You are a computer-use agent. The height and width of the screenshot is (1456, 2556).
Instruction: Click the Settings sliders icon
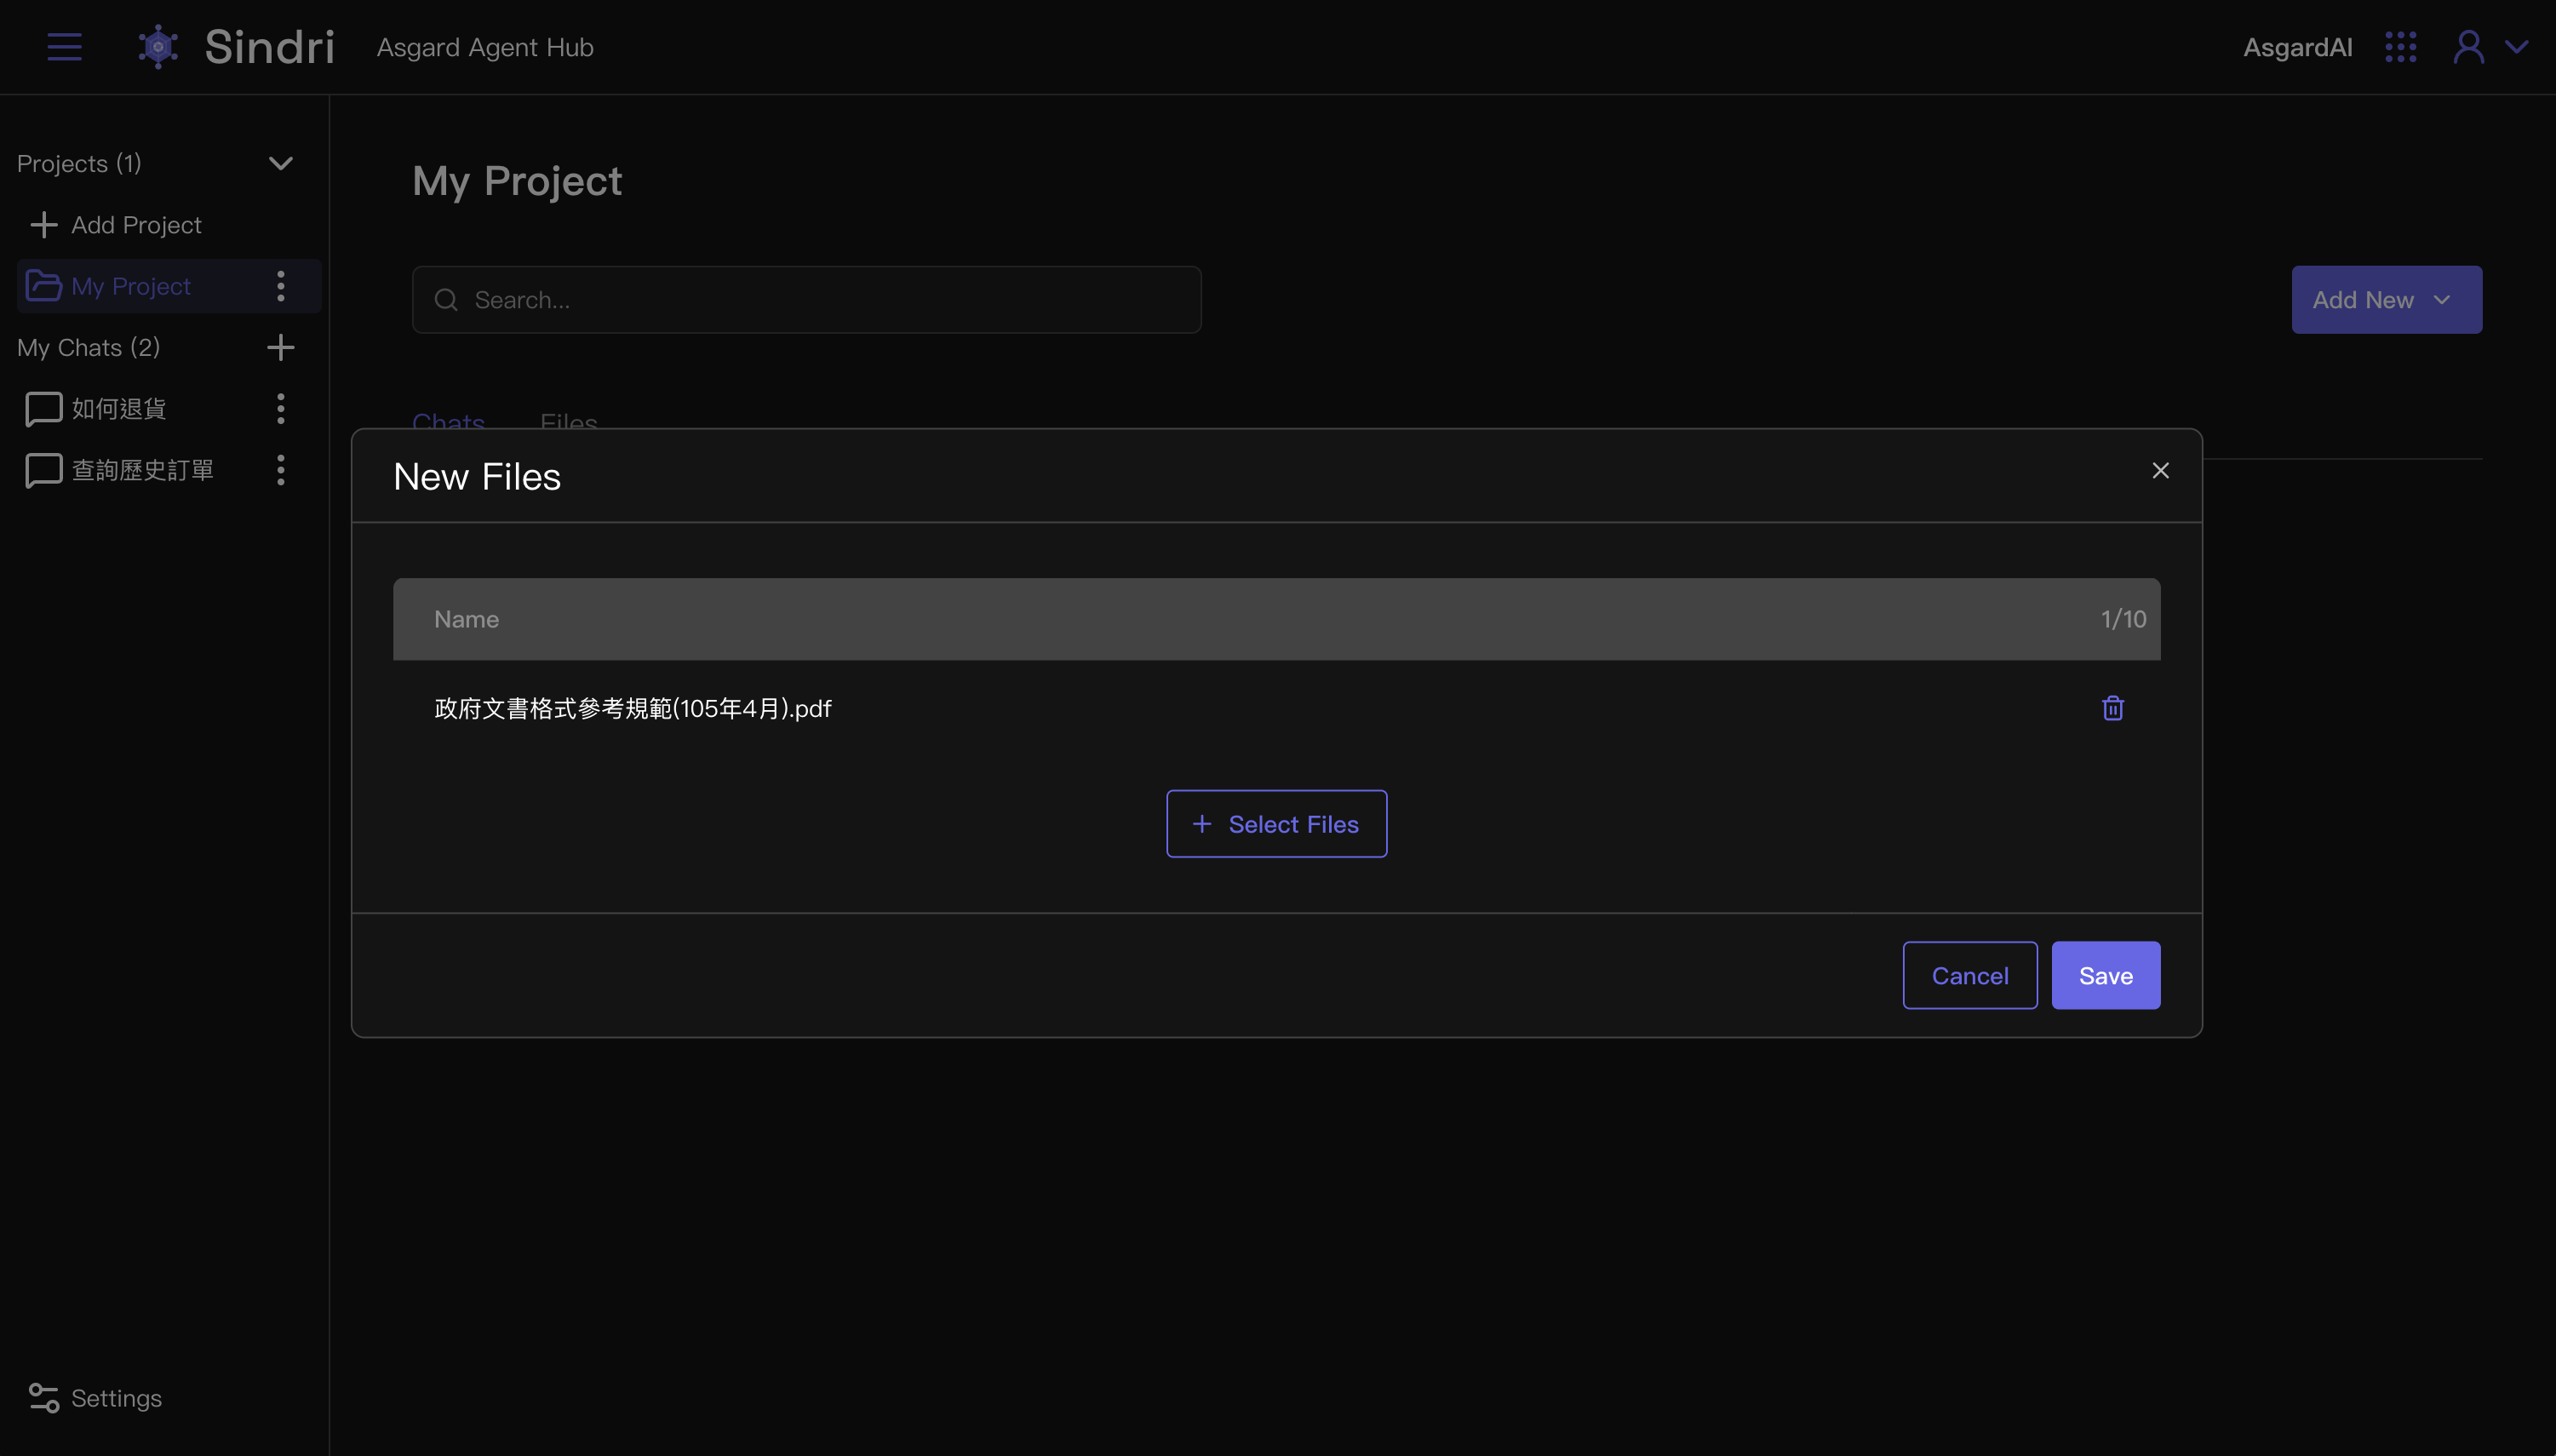[x=44, y=1397]
